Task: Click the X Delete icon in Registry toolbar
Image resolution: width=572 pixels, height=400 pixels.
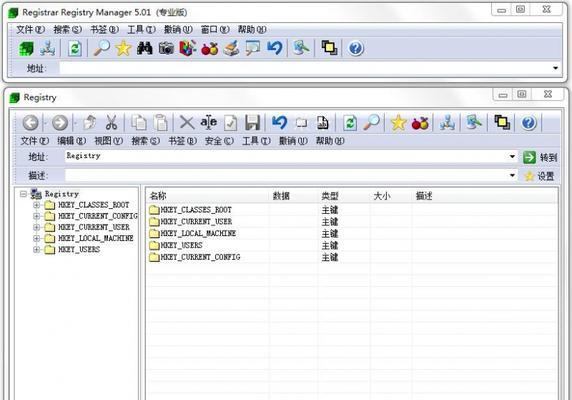Action: (187, 123)
